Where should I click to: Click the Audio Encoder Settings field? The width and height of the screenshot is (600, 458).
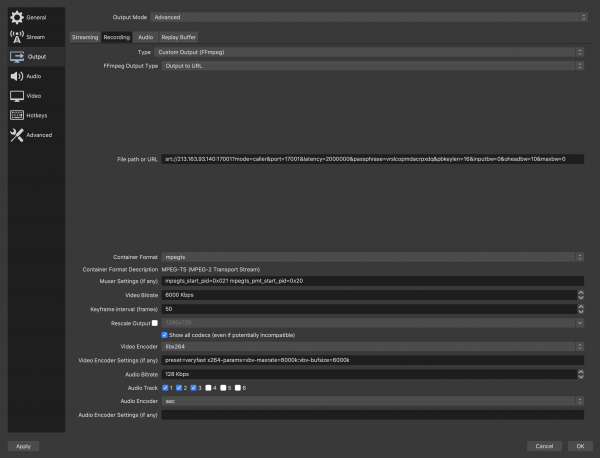point(372,415)
